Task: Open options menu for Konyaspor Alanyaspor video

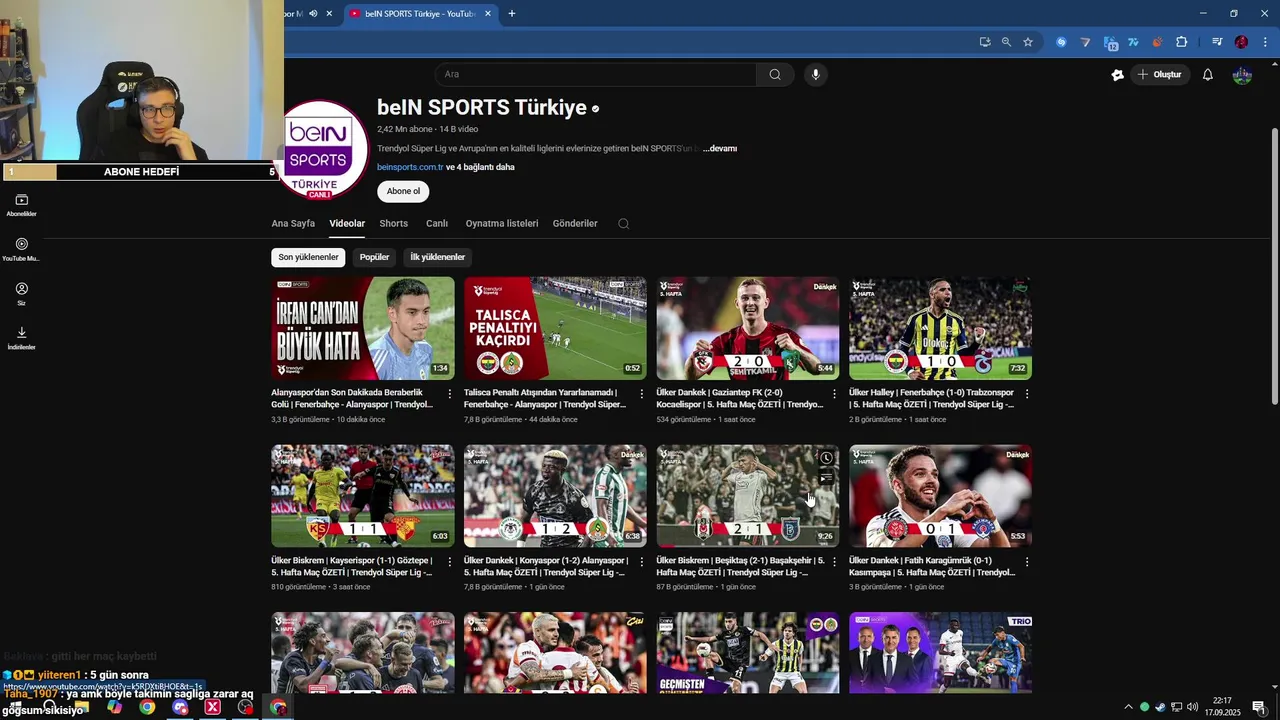Action: tap(642, 562)
